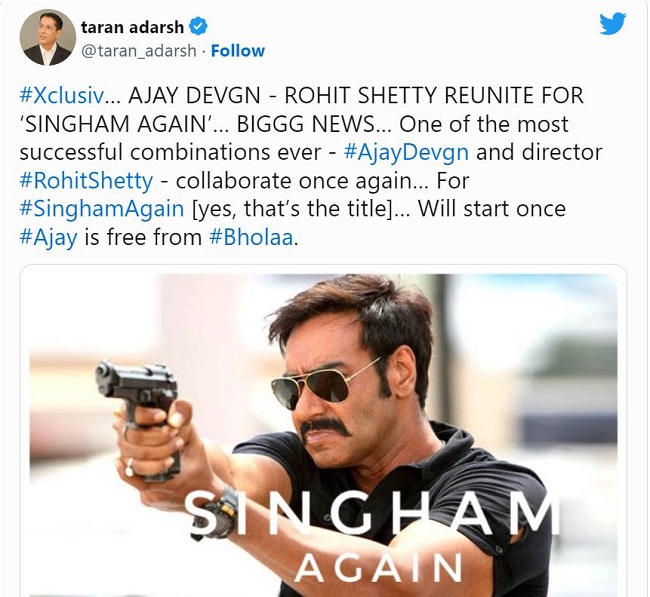Click the #Ajay hashtag
The width and height of the screenshot is (650, 597).
point(49,237)
